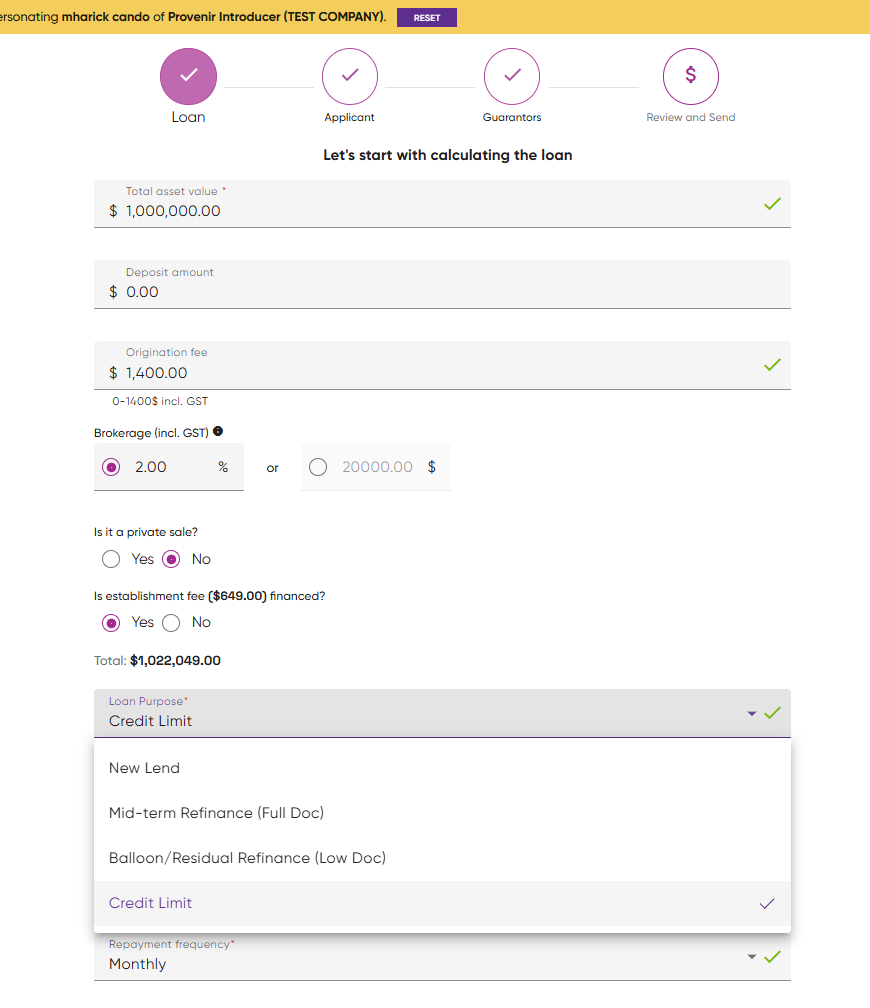Focus the Deposit amount field

pos(442,284)
